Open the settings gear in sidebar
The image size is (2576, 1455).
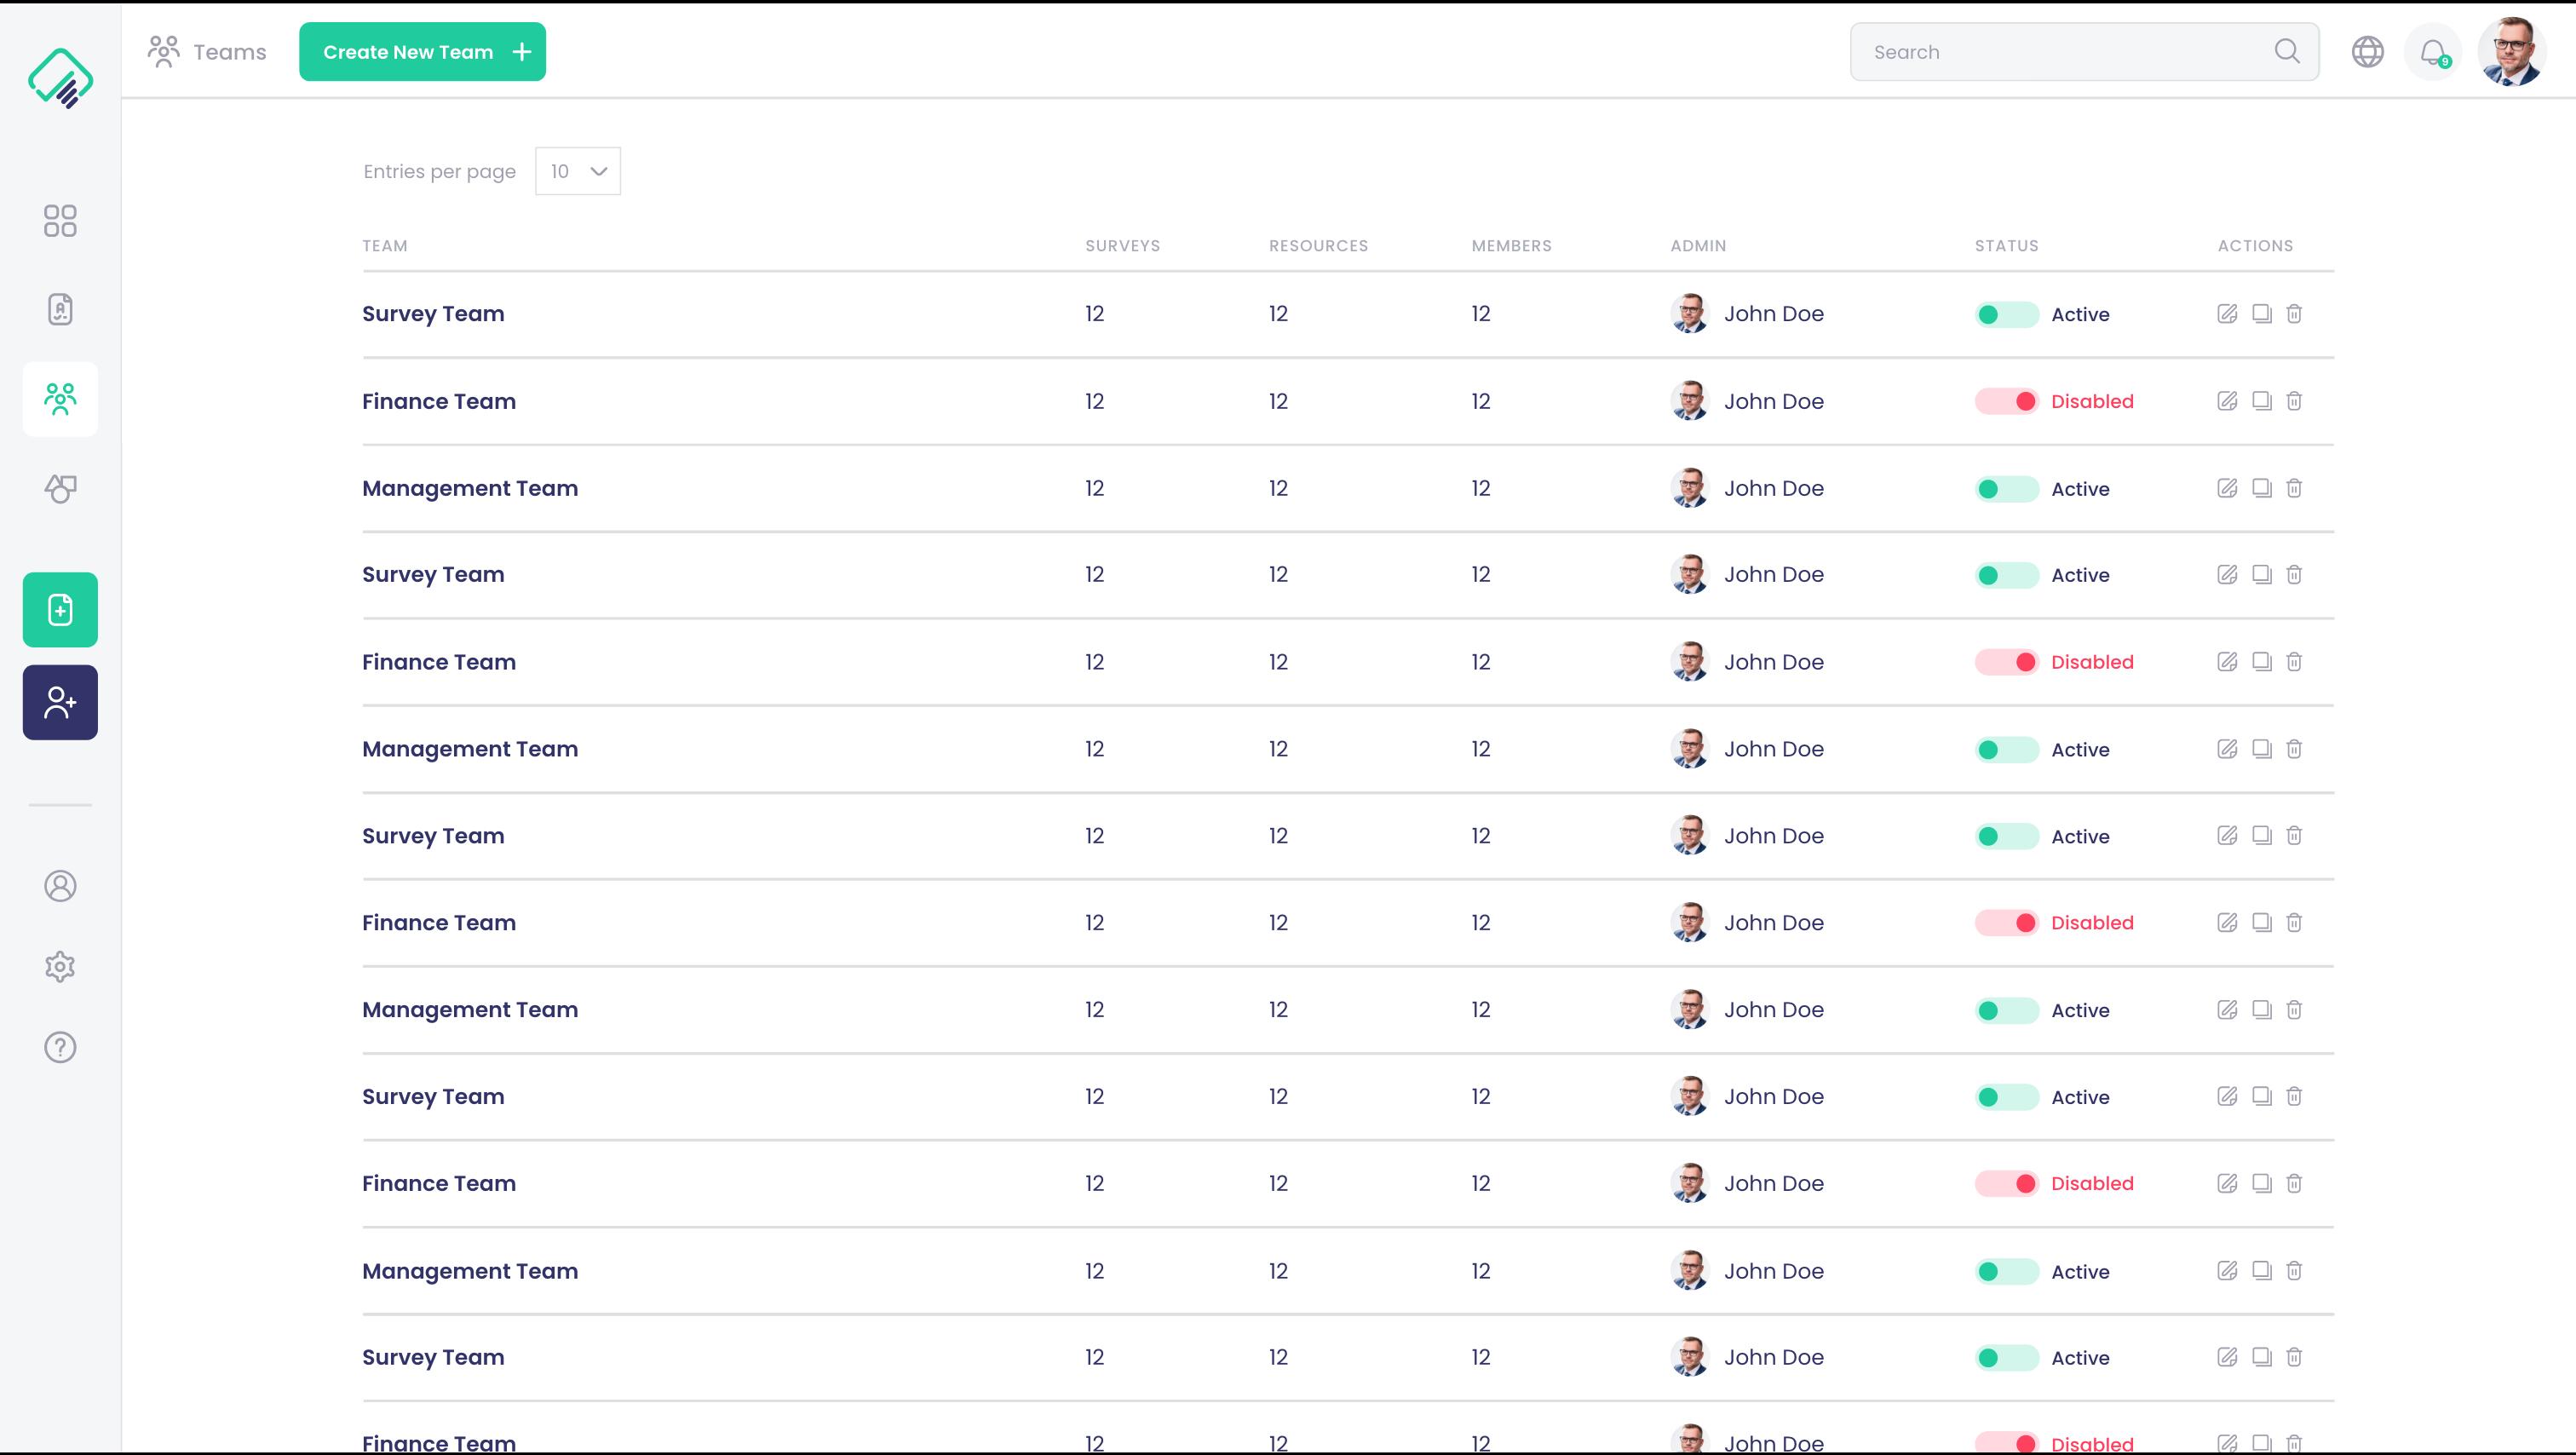(x=60, y=967)
